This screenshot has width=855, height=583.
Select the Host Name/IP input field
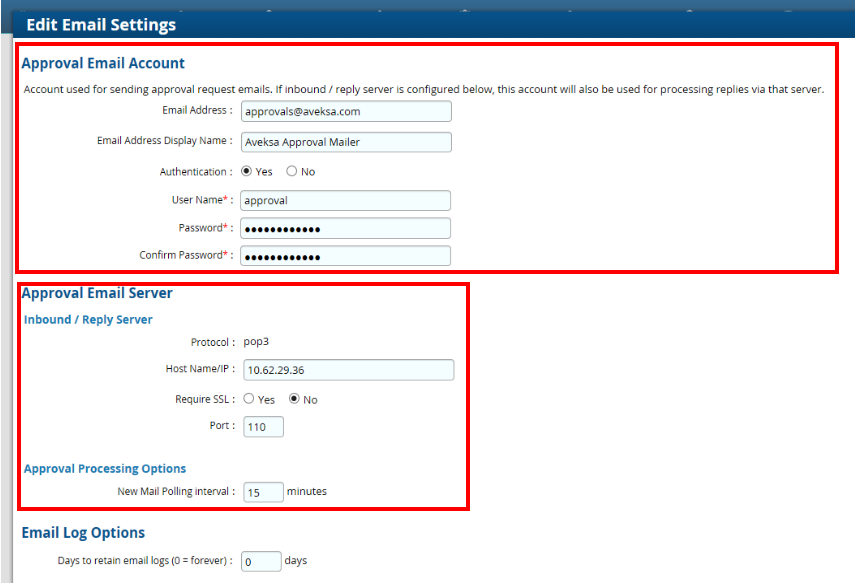point(348,369)
